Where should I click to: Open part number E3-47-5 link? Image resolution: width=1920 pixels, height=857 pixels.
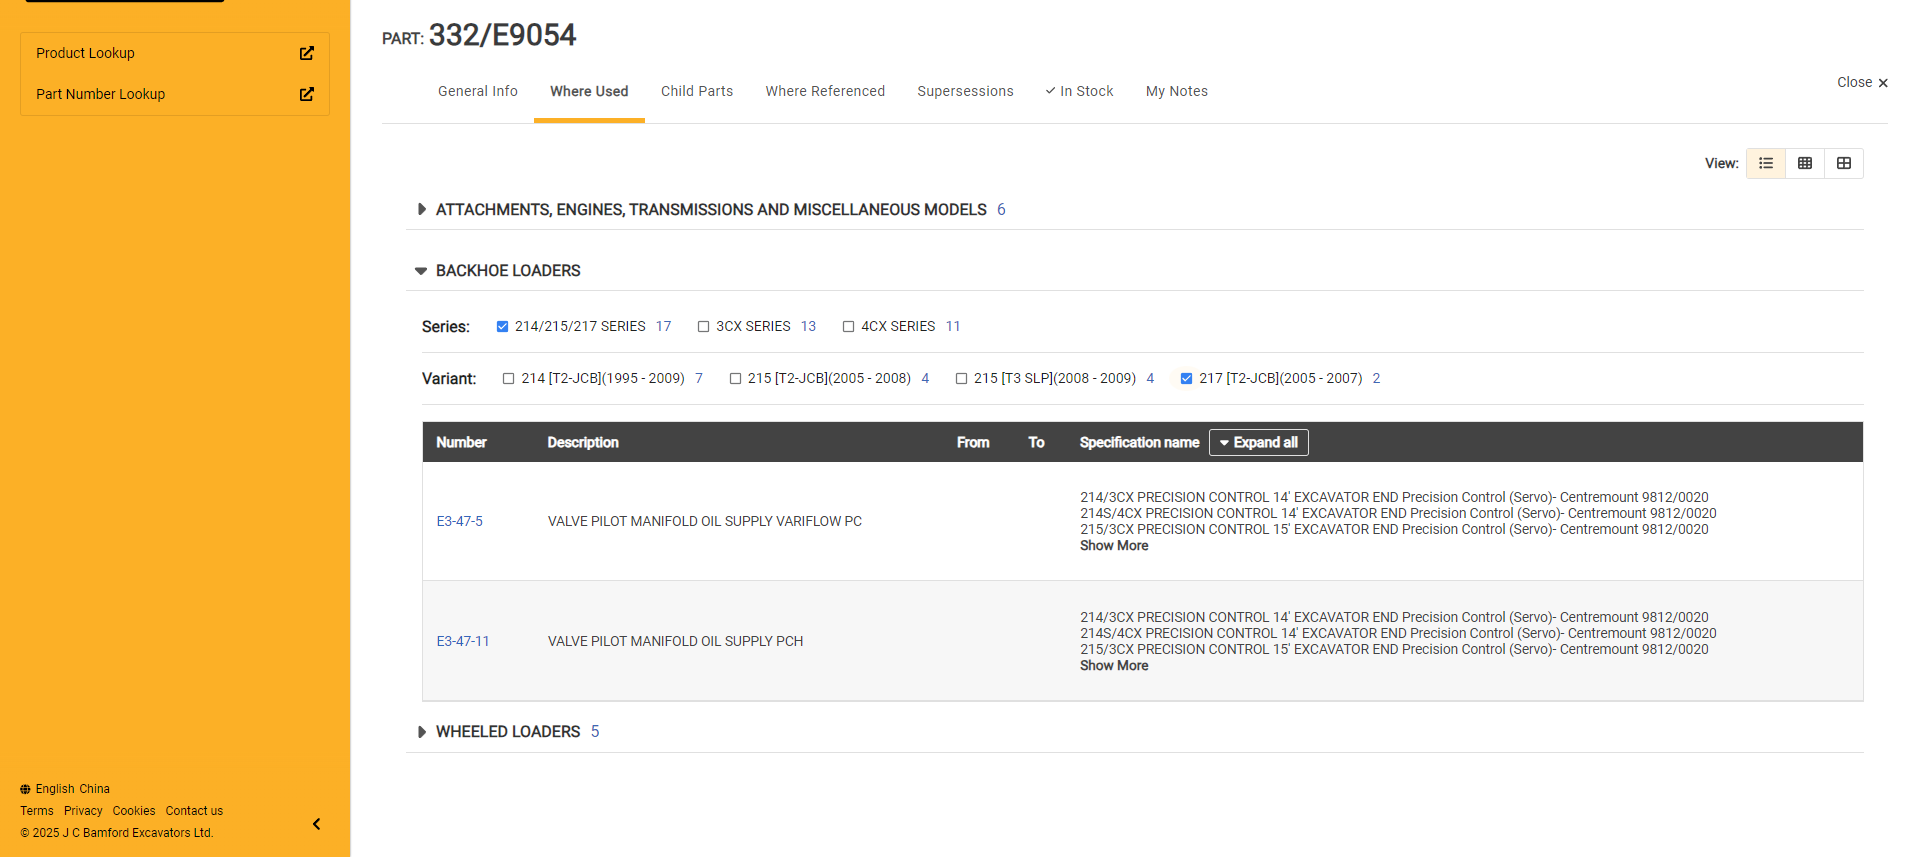coord(460,521)
